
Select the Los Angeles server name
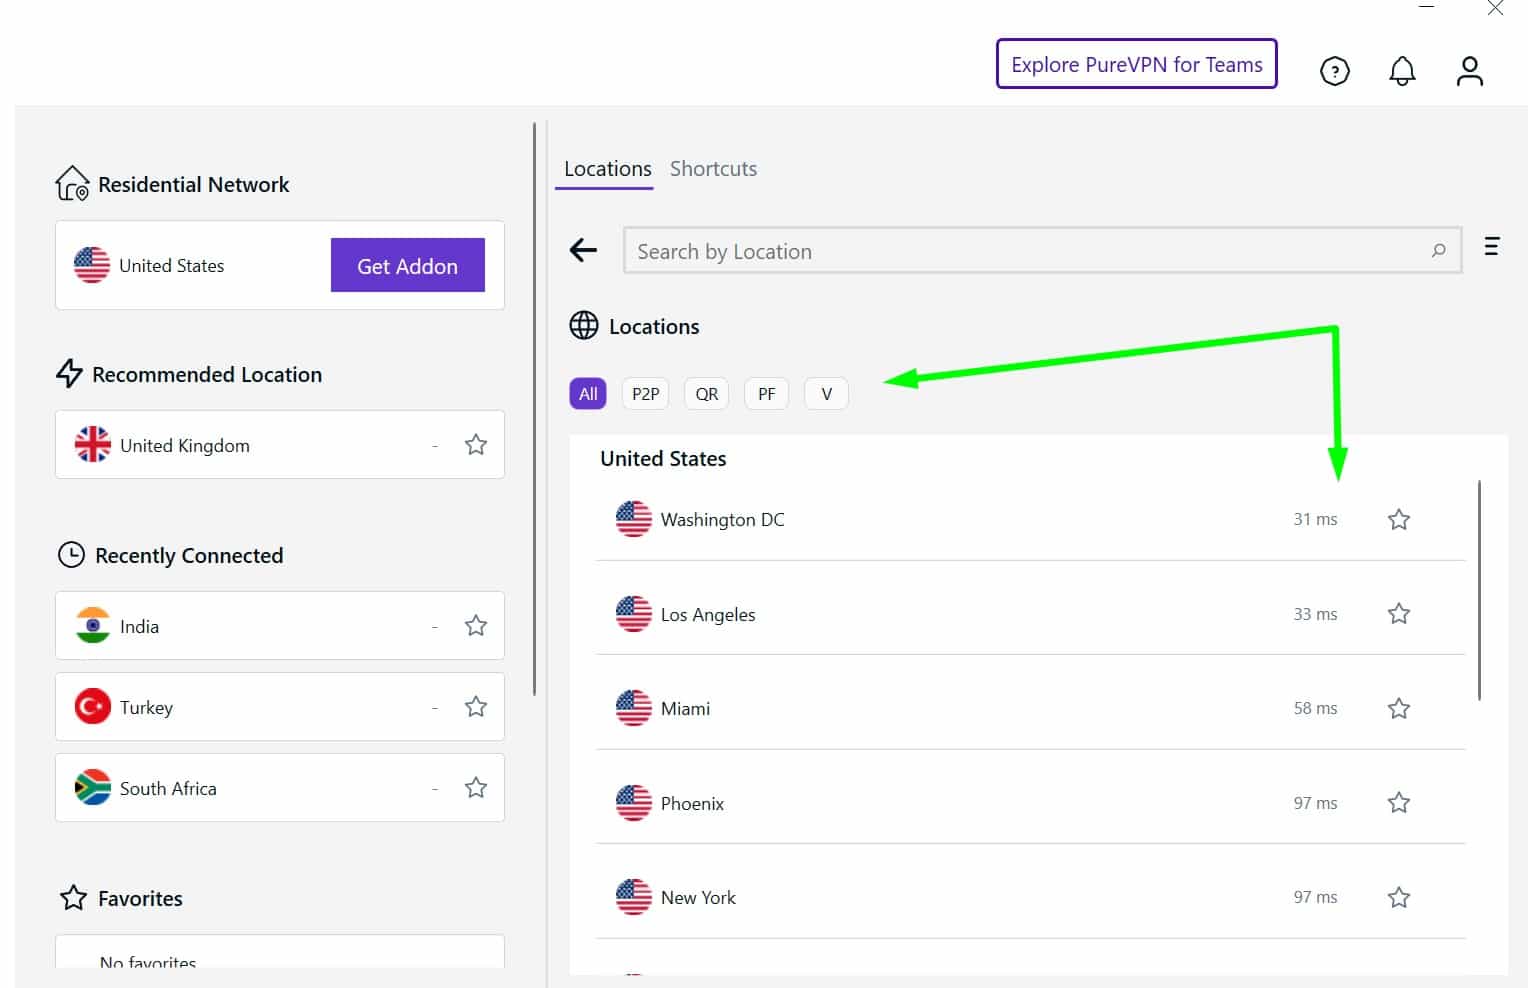[x=708, y=614]
